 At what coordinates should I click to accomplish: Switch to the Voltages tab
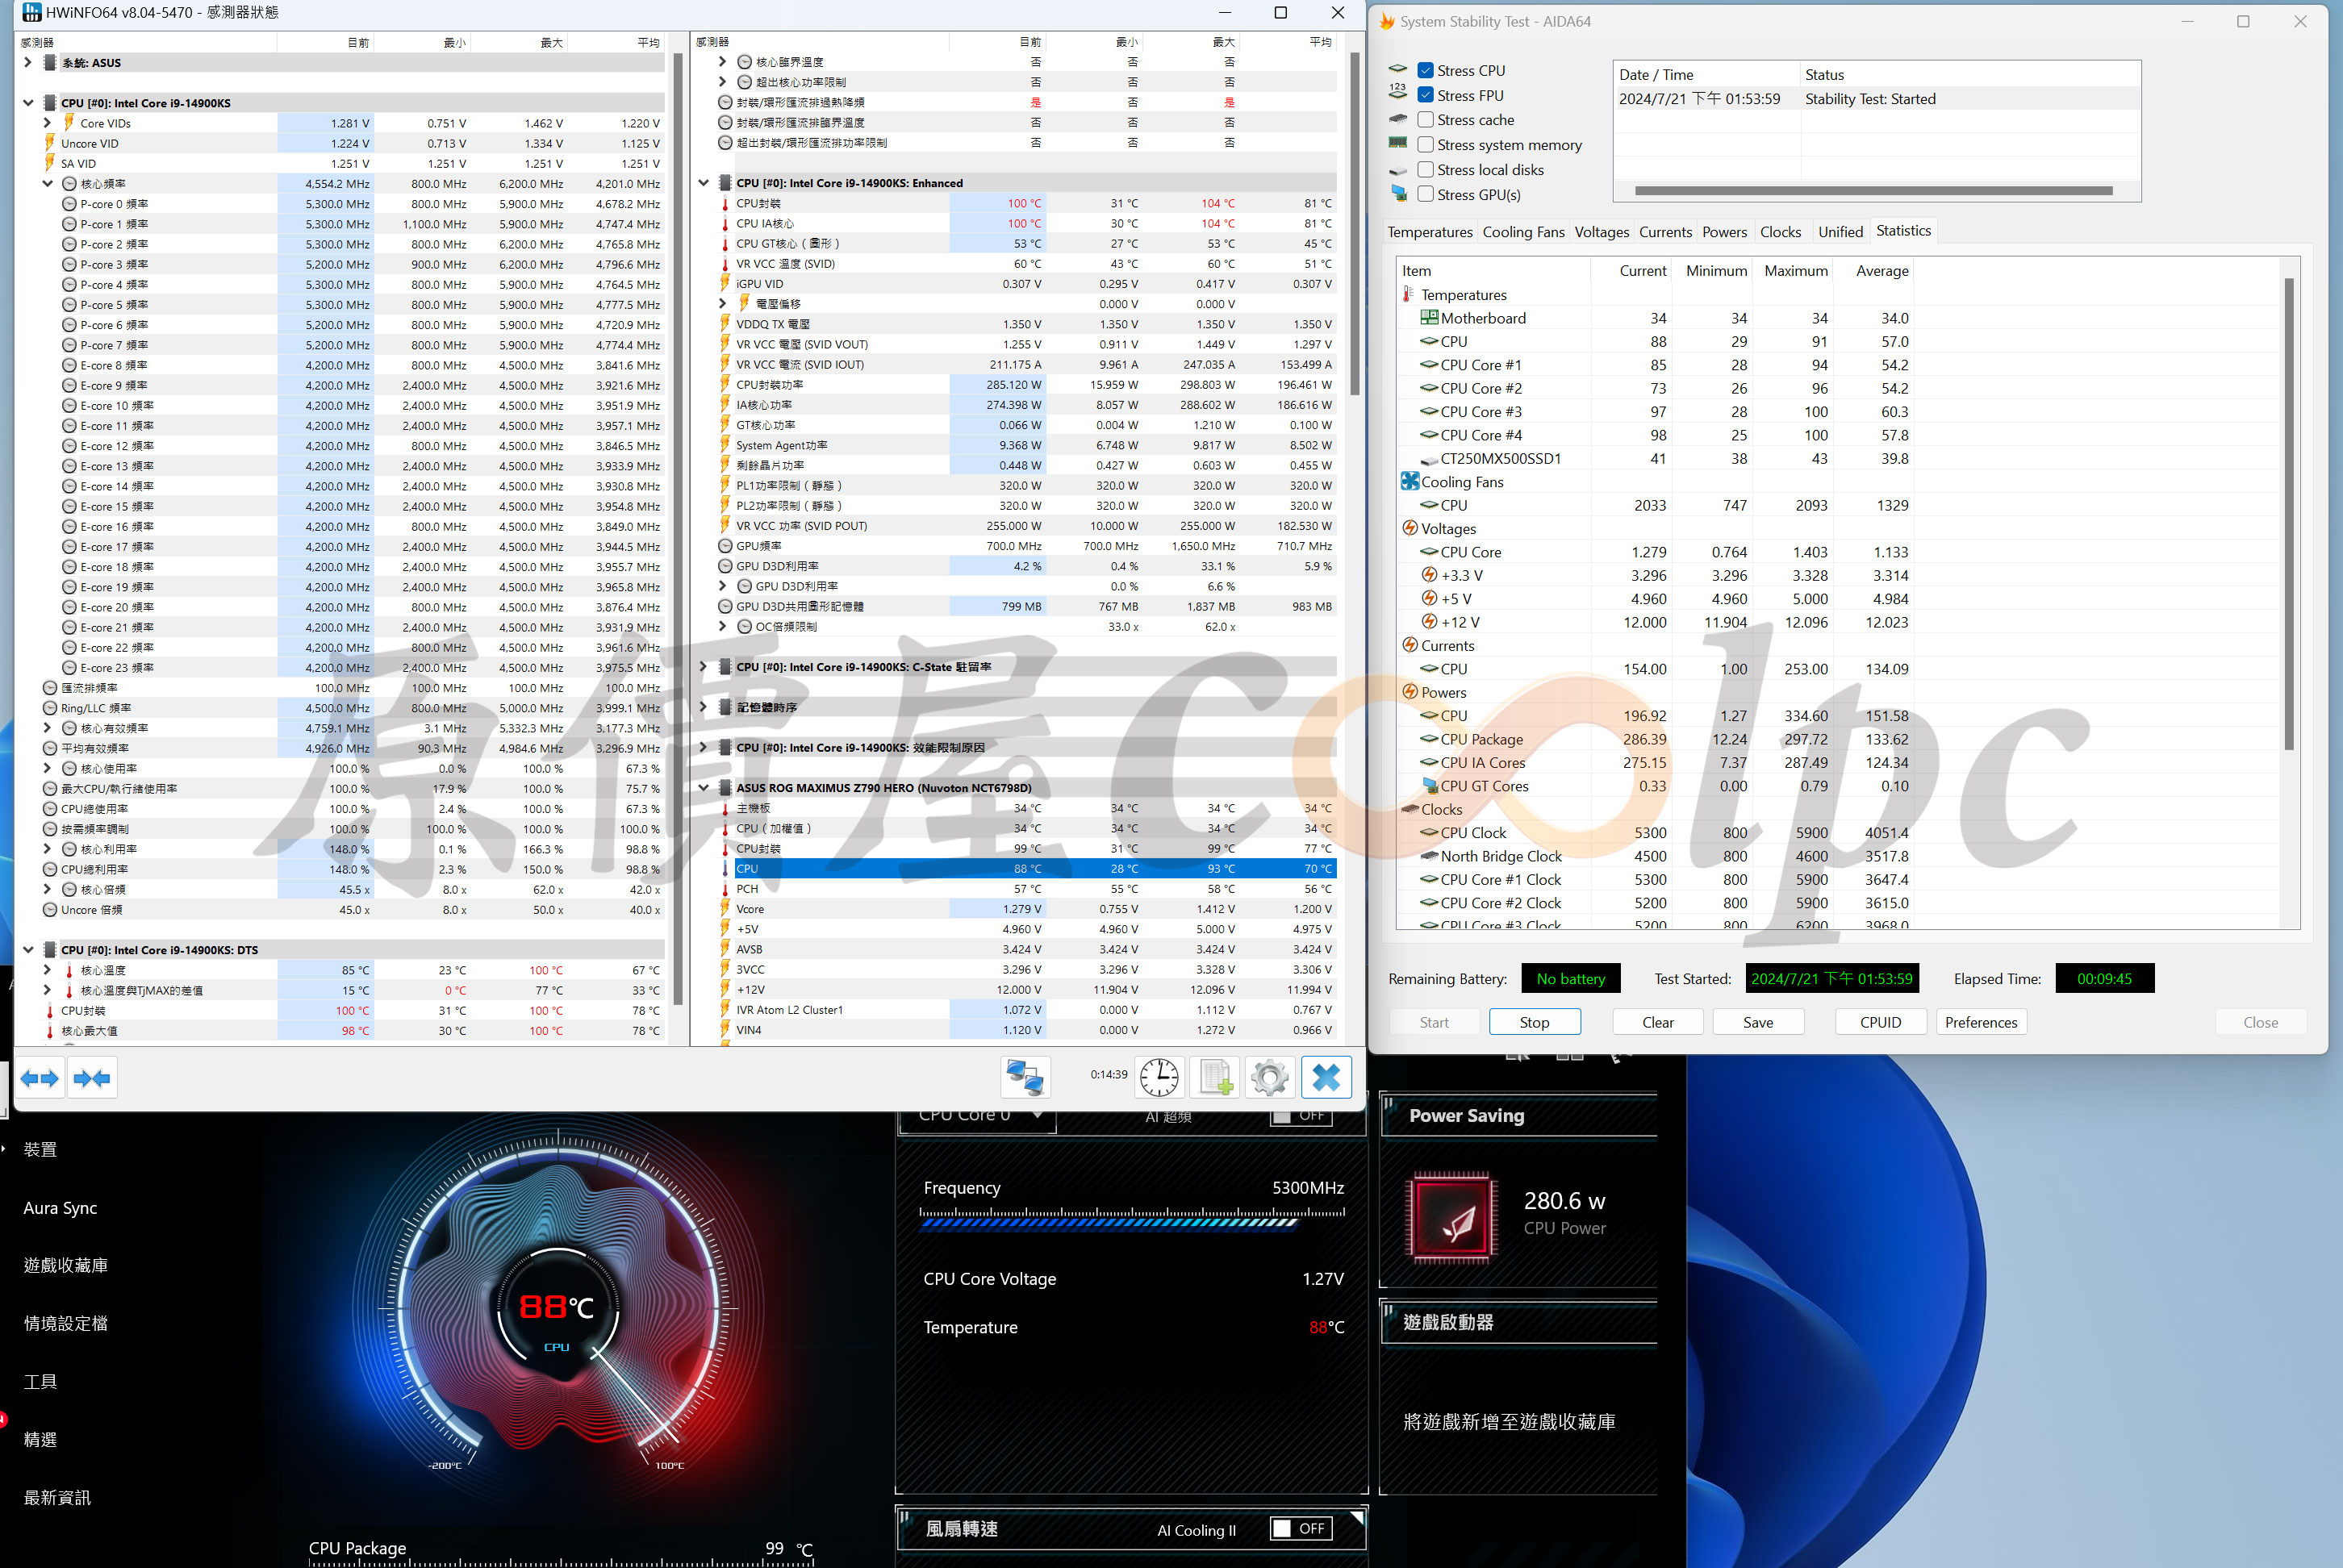(1601, 232)
